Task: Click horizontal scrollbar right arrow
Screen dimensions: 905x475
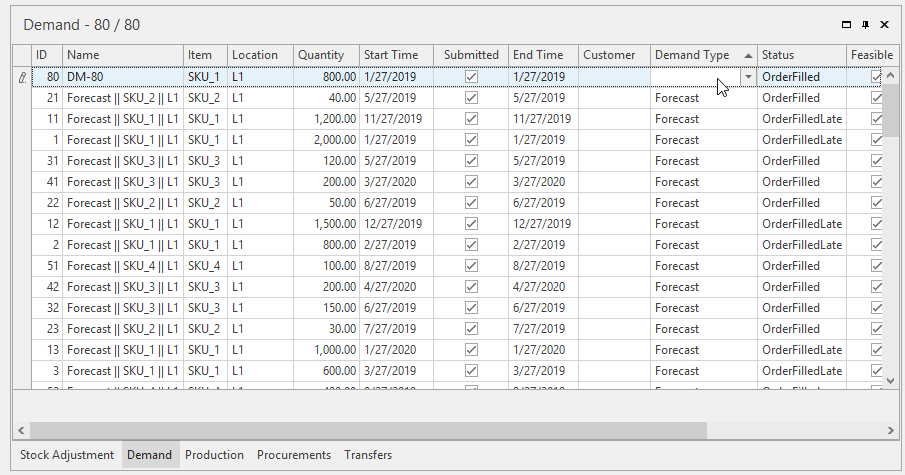Action: tap(891, 431)
